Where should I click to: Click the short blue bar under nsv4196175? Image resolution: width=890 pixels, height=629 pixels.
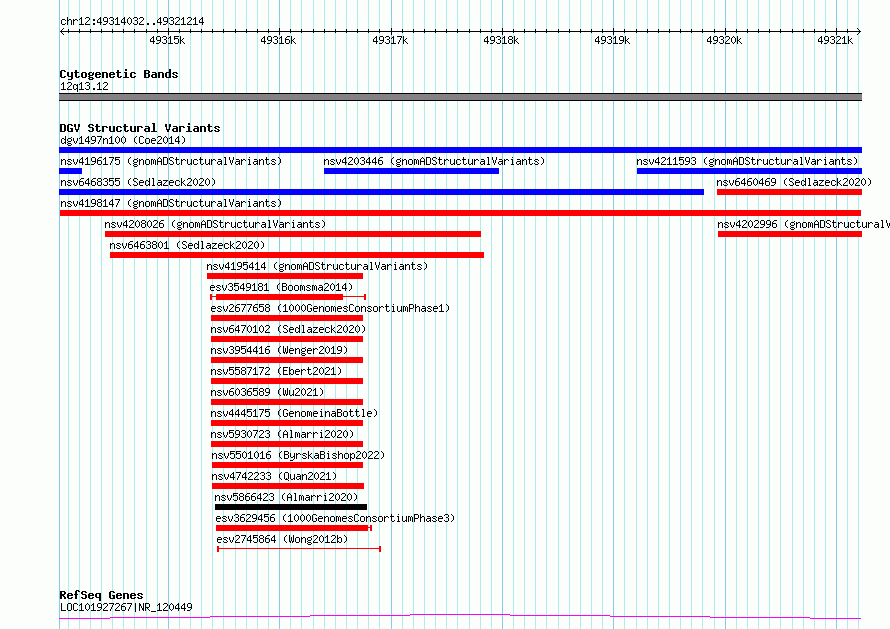point(71,171)
